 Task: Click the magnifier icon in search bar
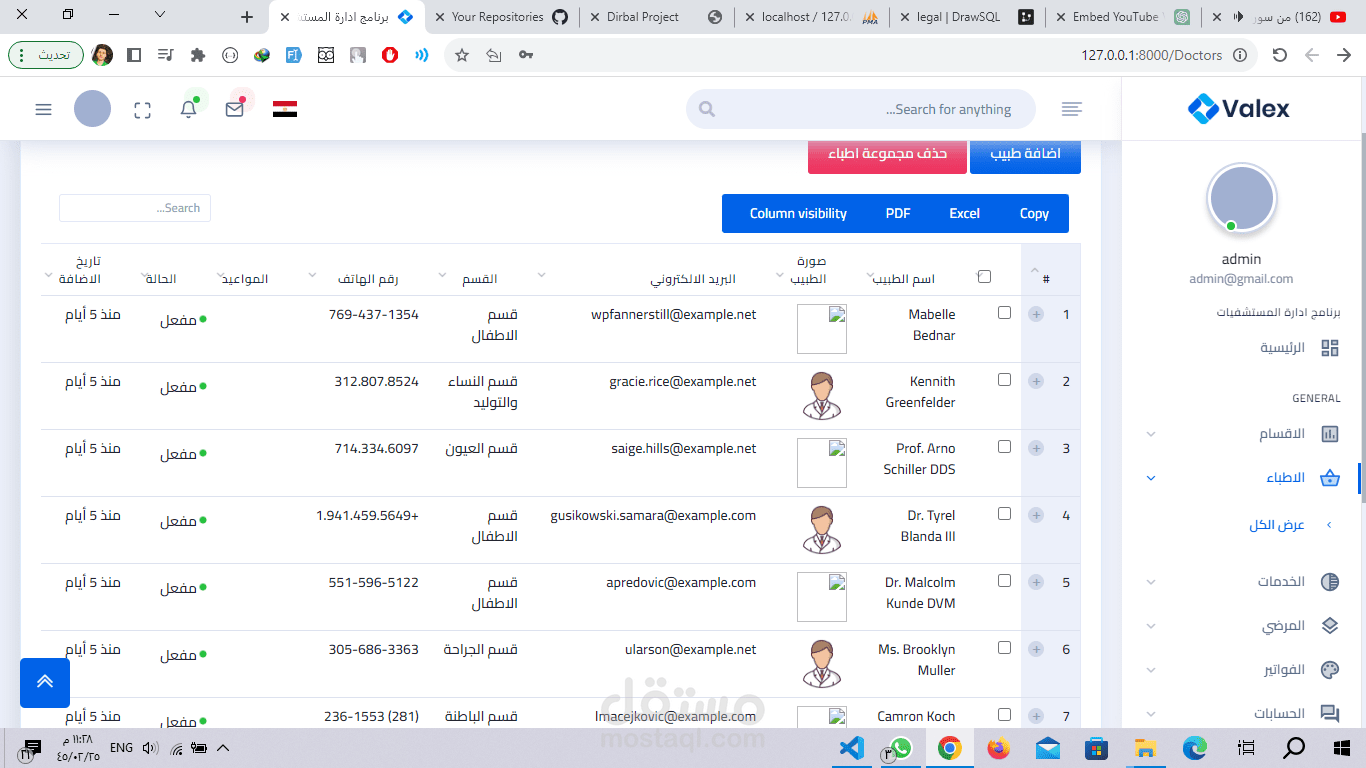707,109
